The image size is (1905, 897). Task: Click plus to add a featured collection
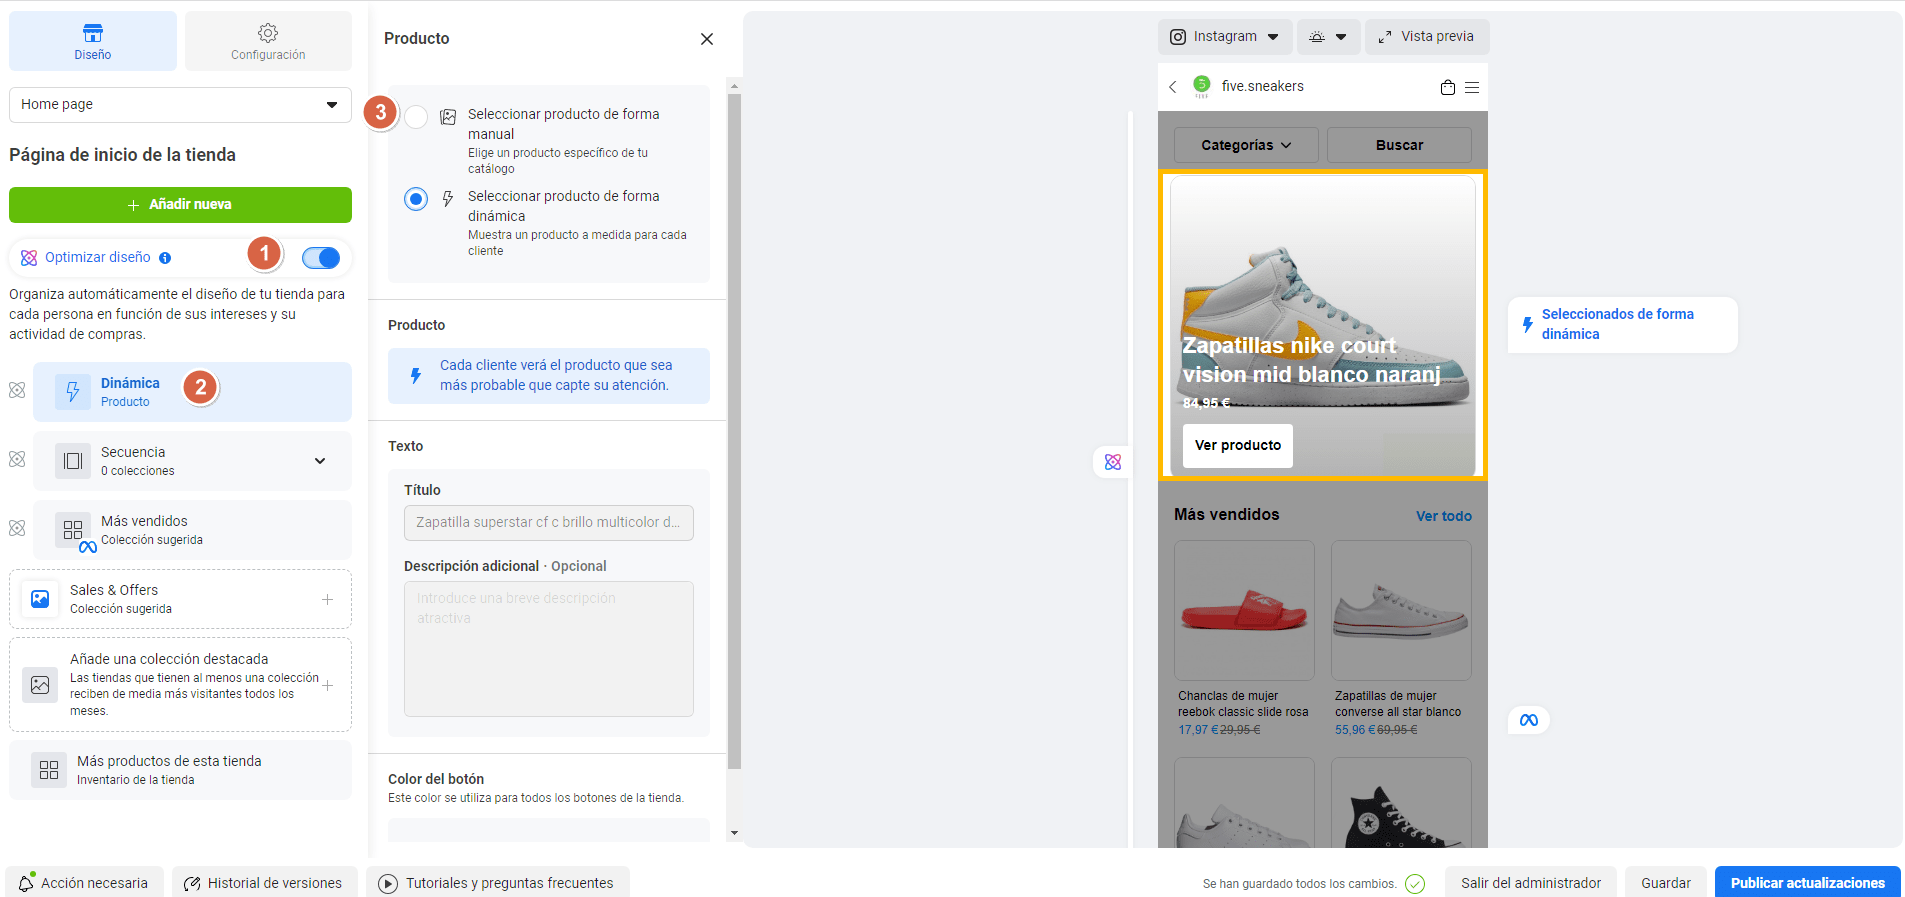click(327, 685)
